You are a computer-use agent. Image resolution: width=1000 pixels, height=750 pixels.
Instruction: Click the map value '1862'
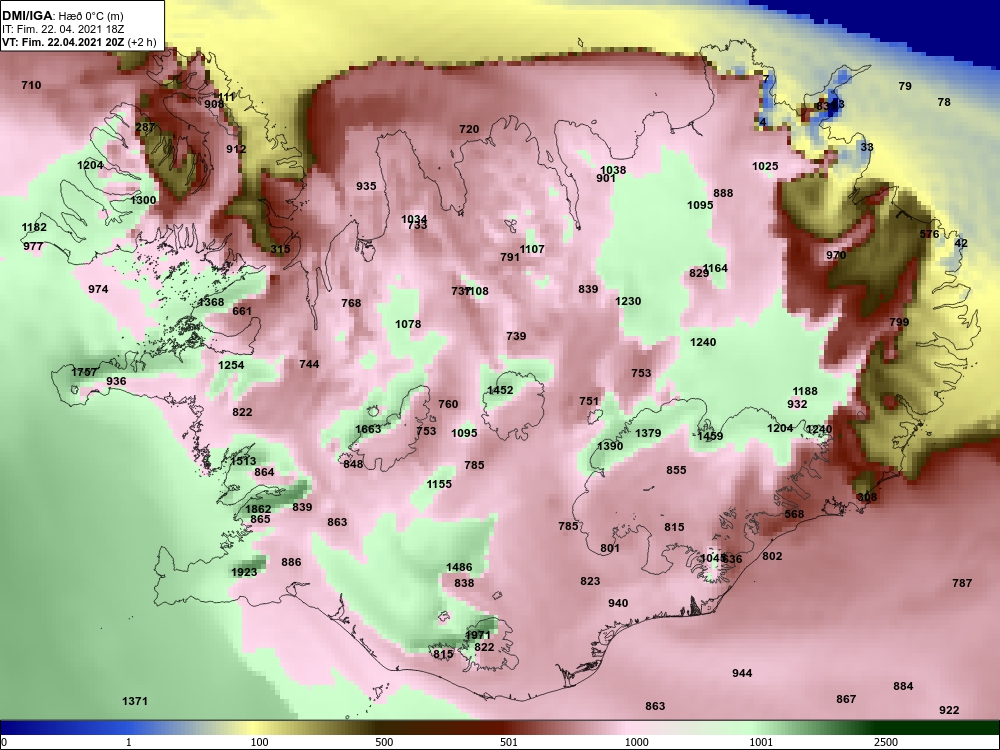coord(258,510)
